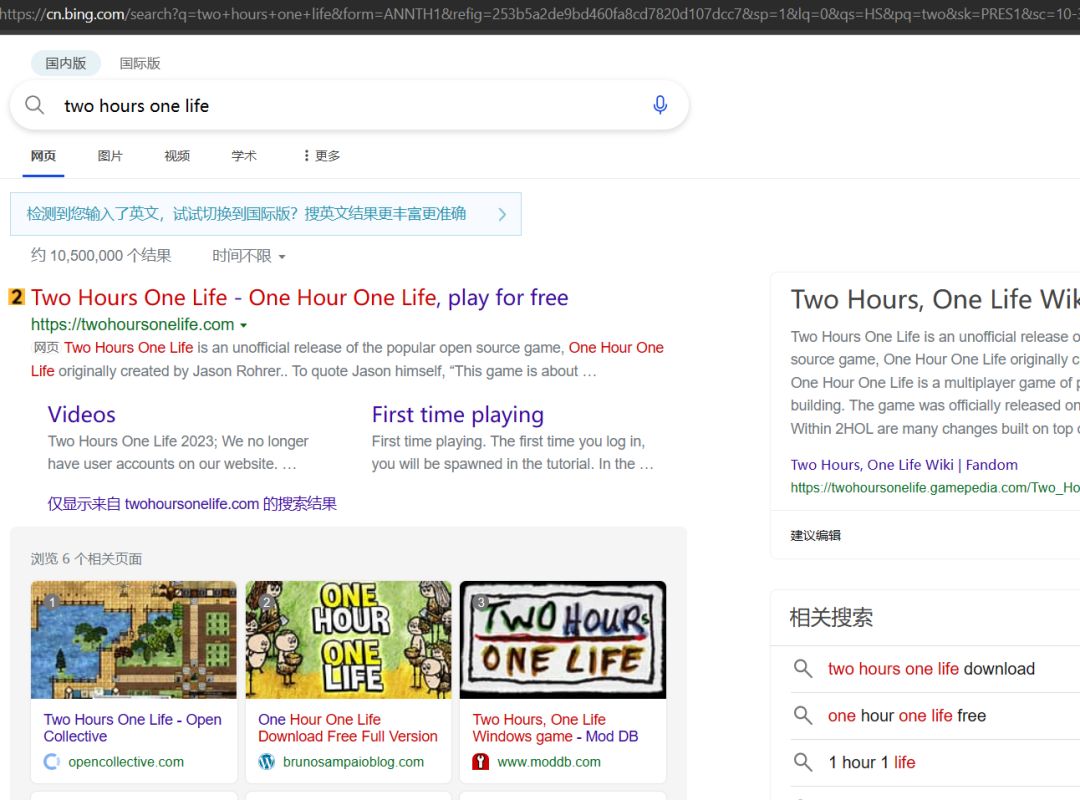
Task: Click the Mod DB site favicon
Action: point(481,762)
